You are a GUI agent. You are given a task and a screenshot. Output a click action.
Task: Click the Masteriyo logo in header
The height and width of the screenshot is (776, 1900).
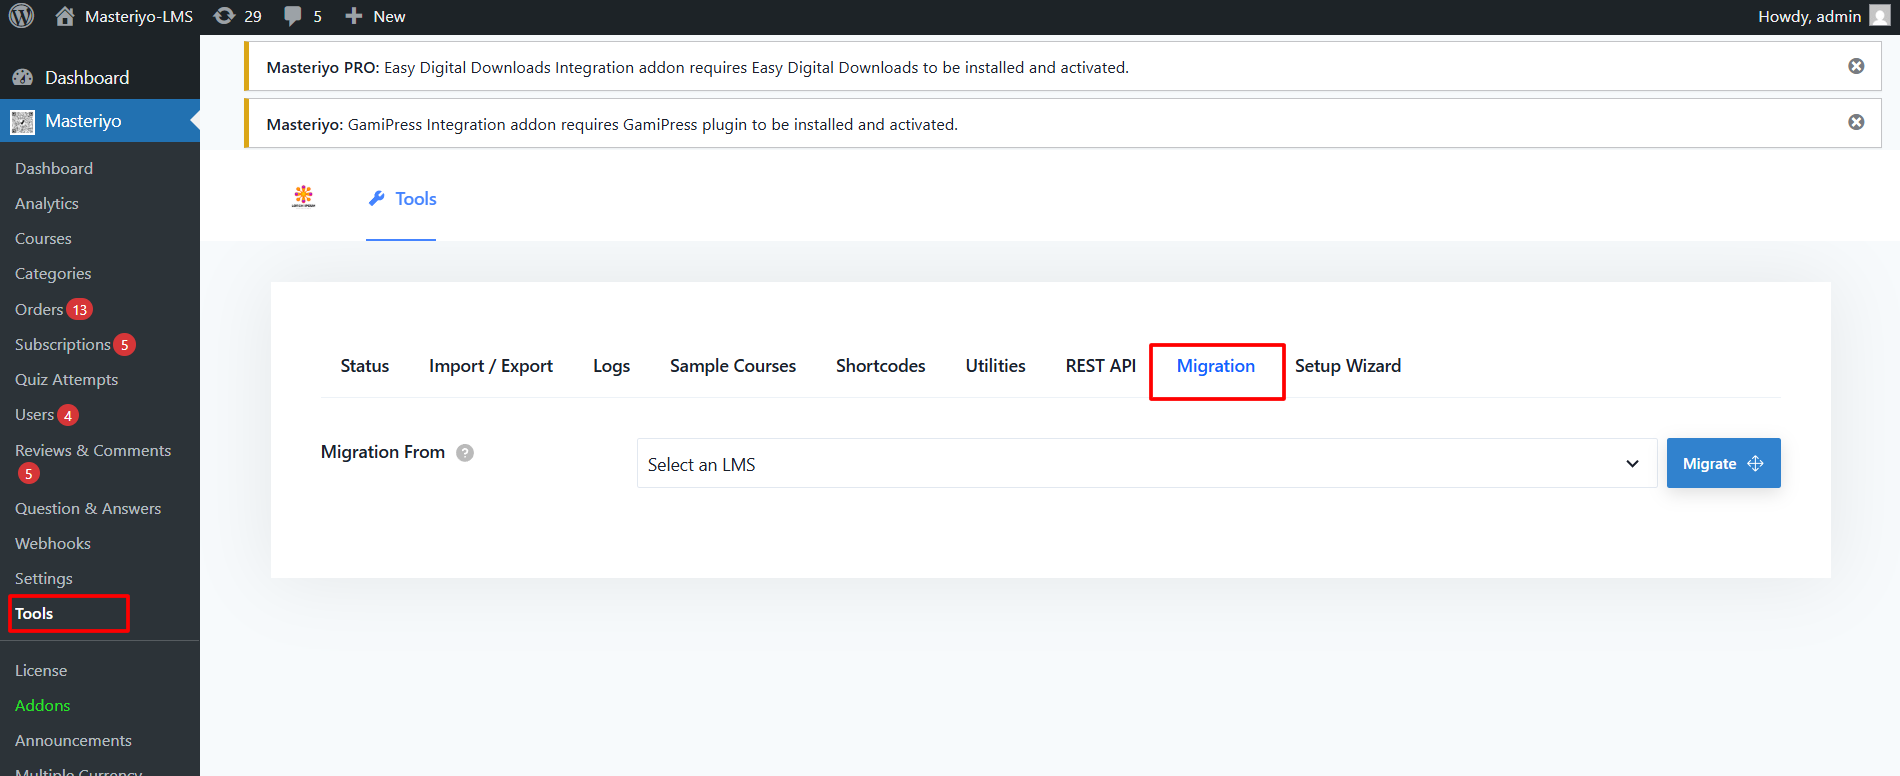click(x=303, y=196)
